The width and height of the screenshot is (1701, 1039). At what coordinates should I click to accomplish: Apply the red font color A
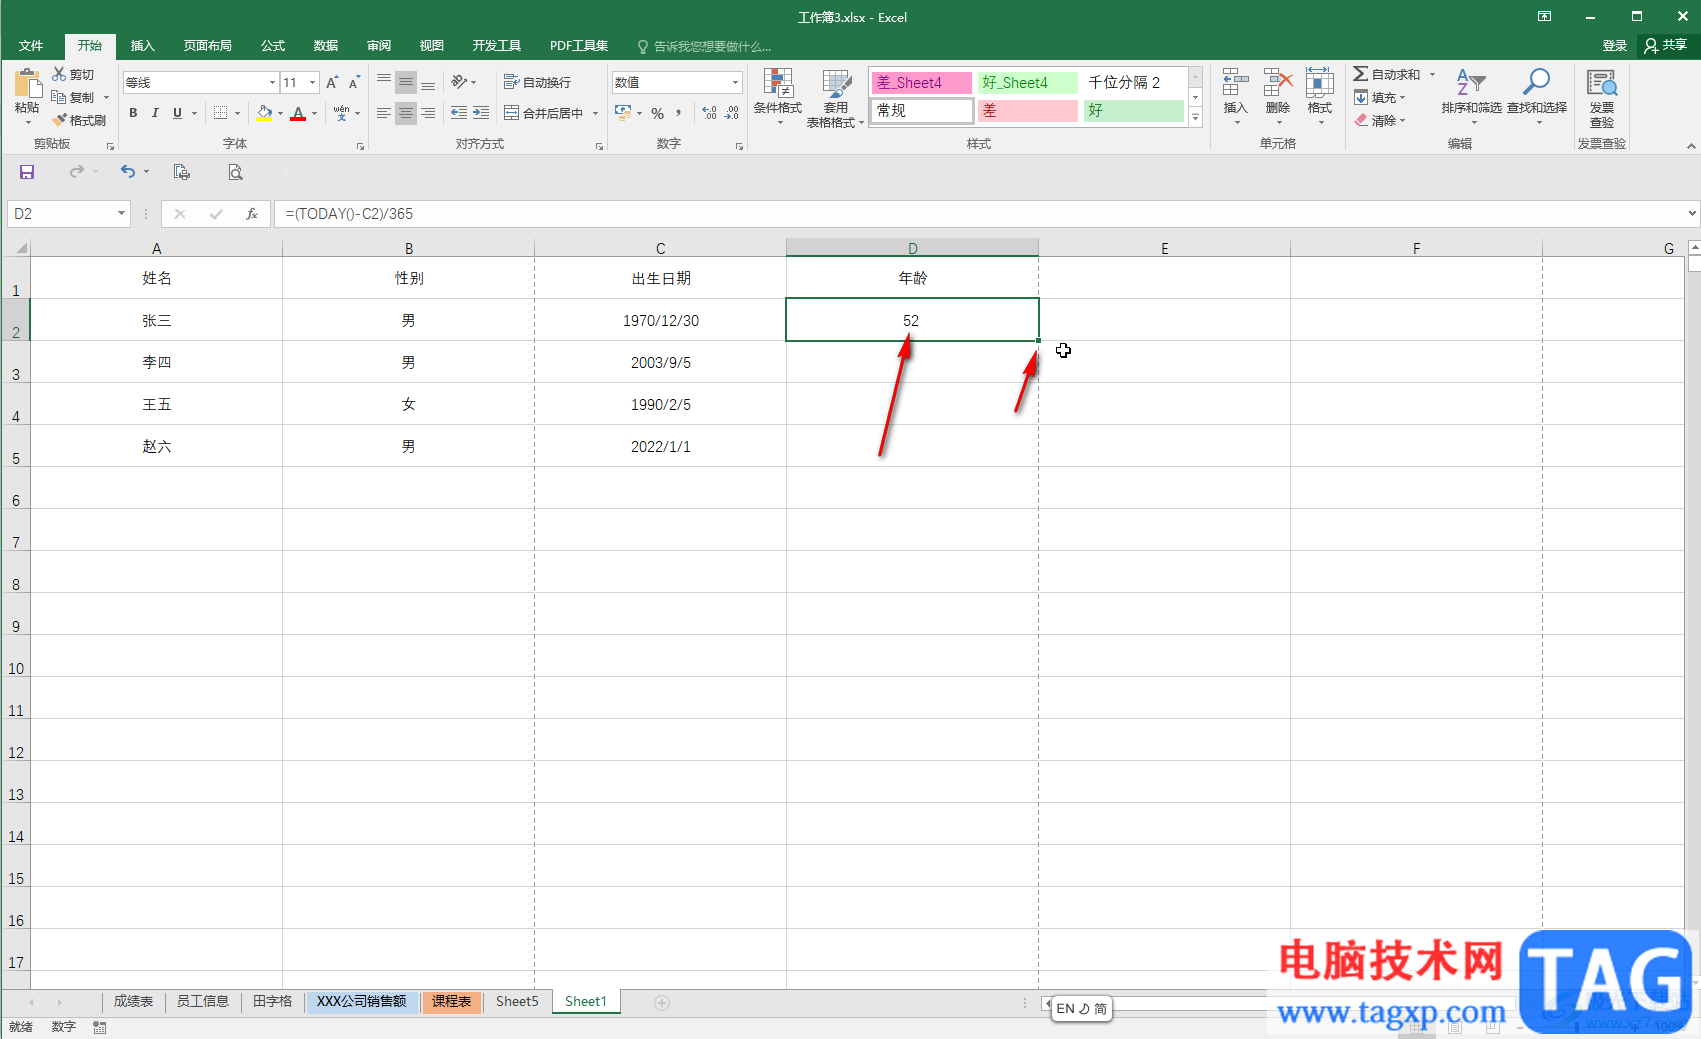297,113
